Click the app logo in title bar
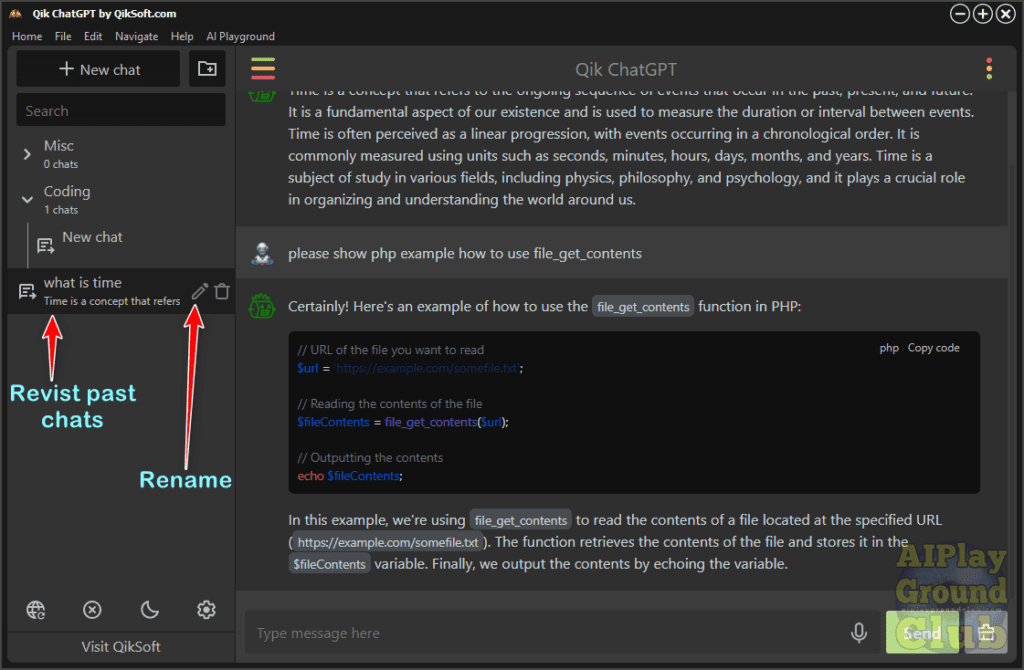Screen dimensions: 1024x670 coord(16,13)
